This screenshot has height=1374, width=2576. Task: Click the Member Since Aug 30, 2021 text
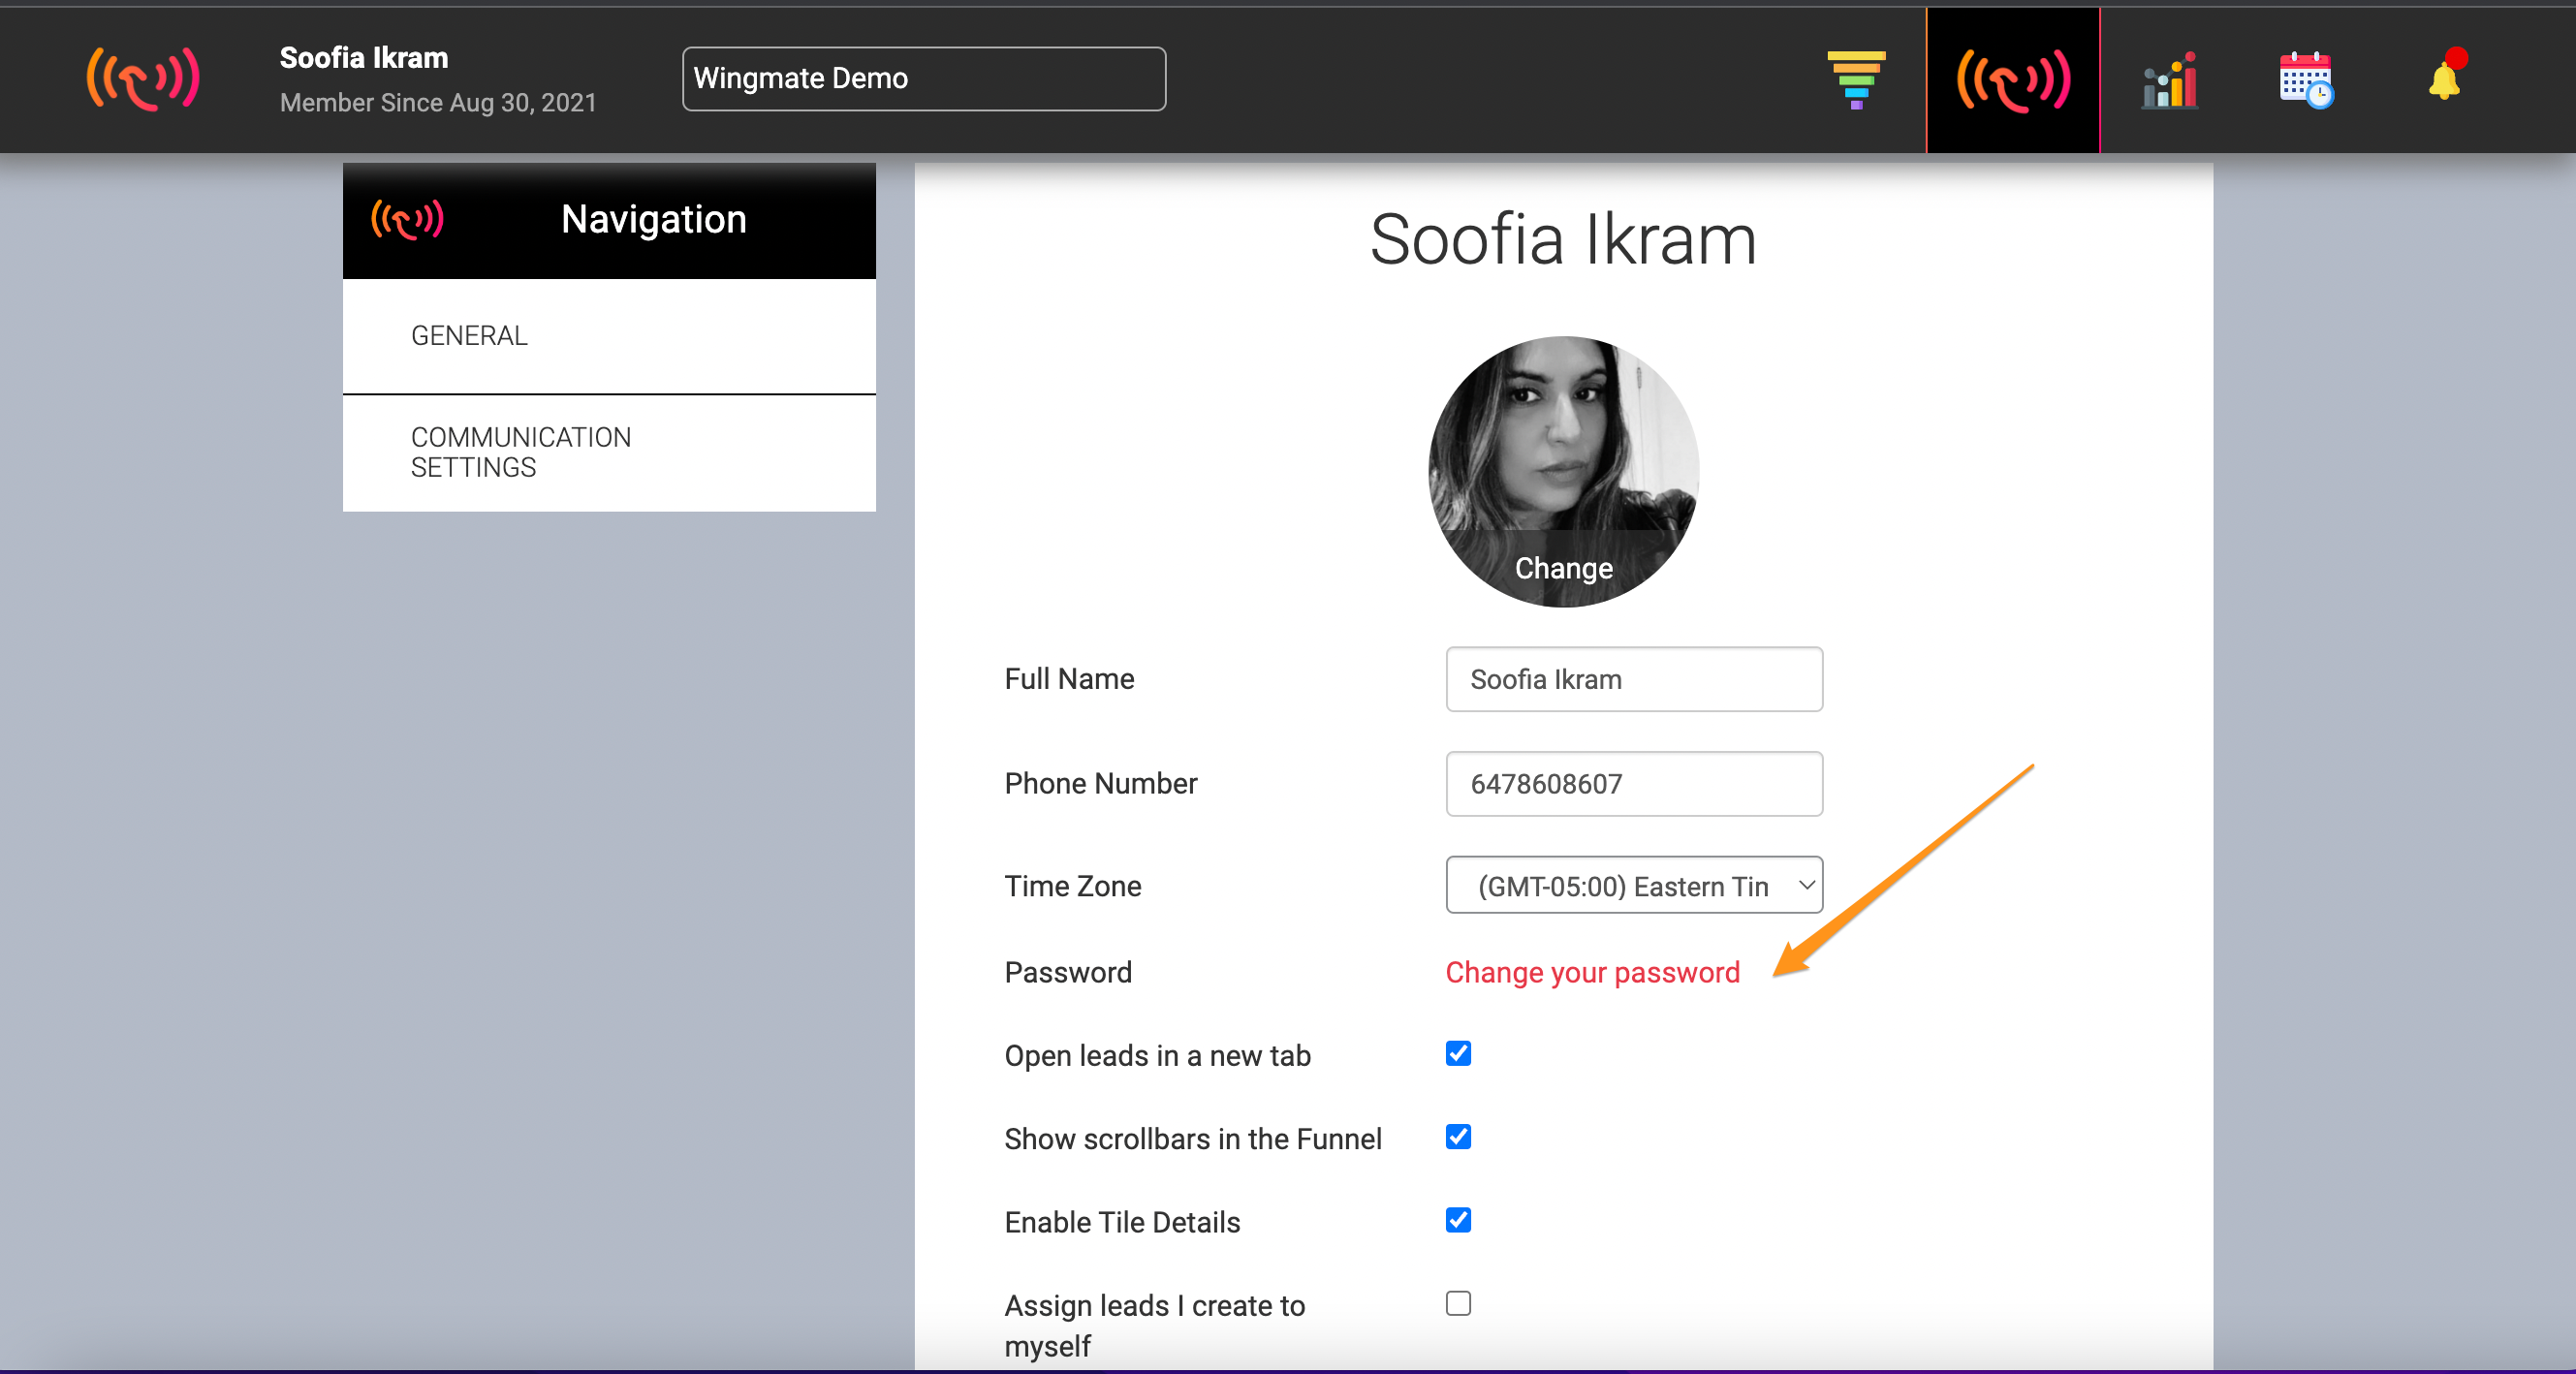click(x=438, y=103)
